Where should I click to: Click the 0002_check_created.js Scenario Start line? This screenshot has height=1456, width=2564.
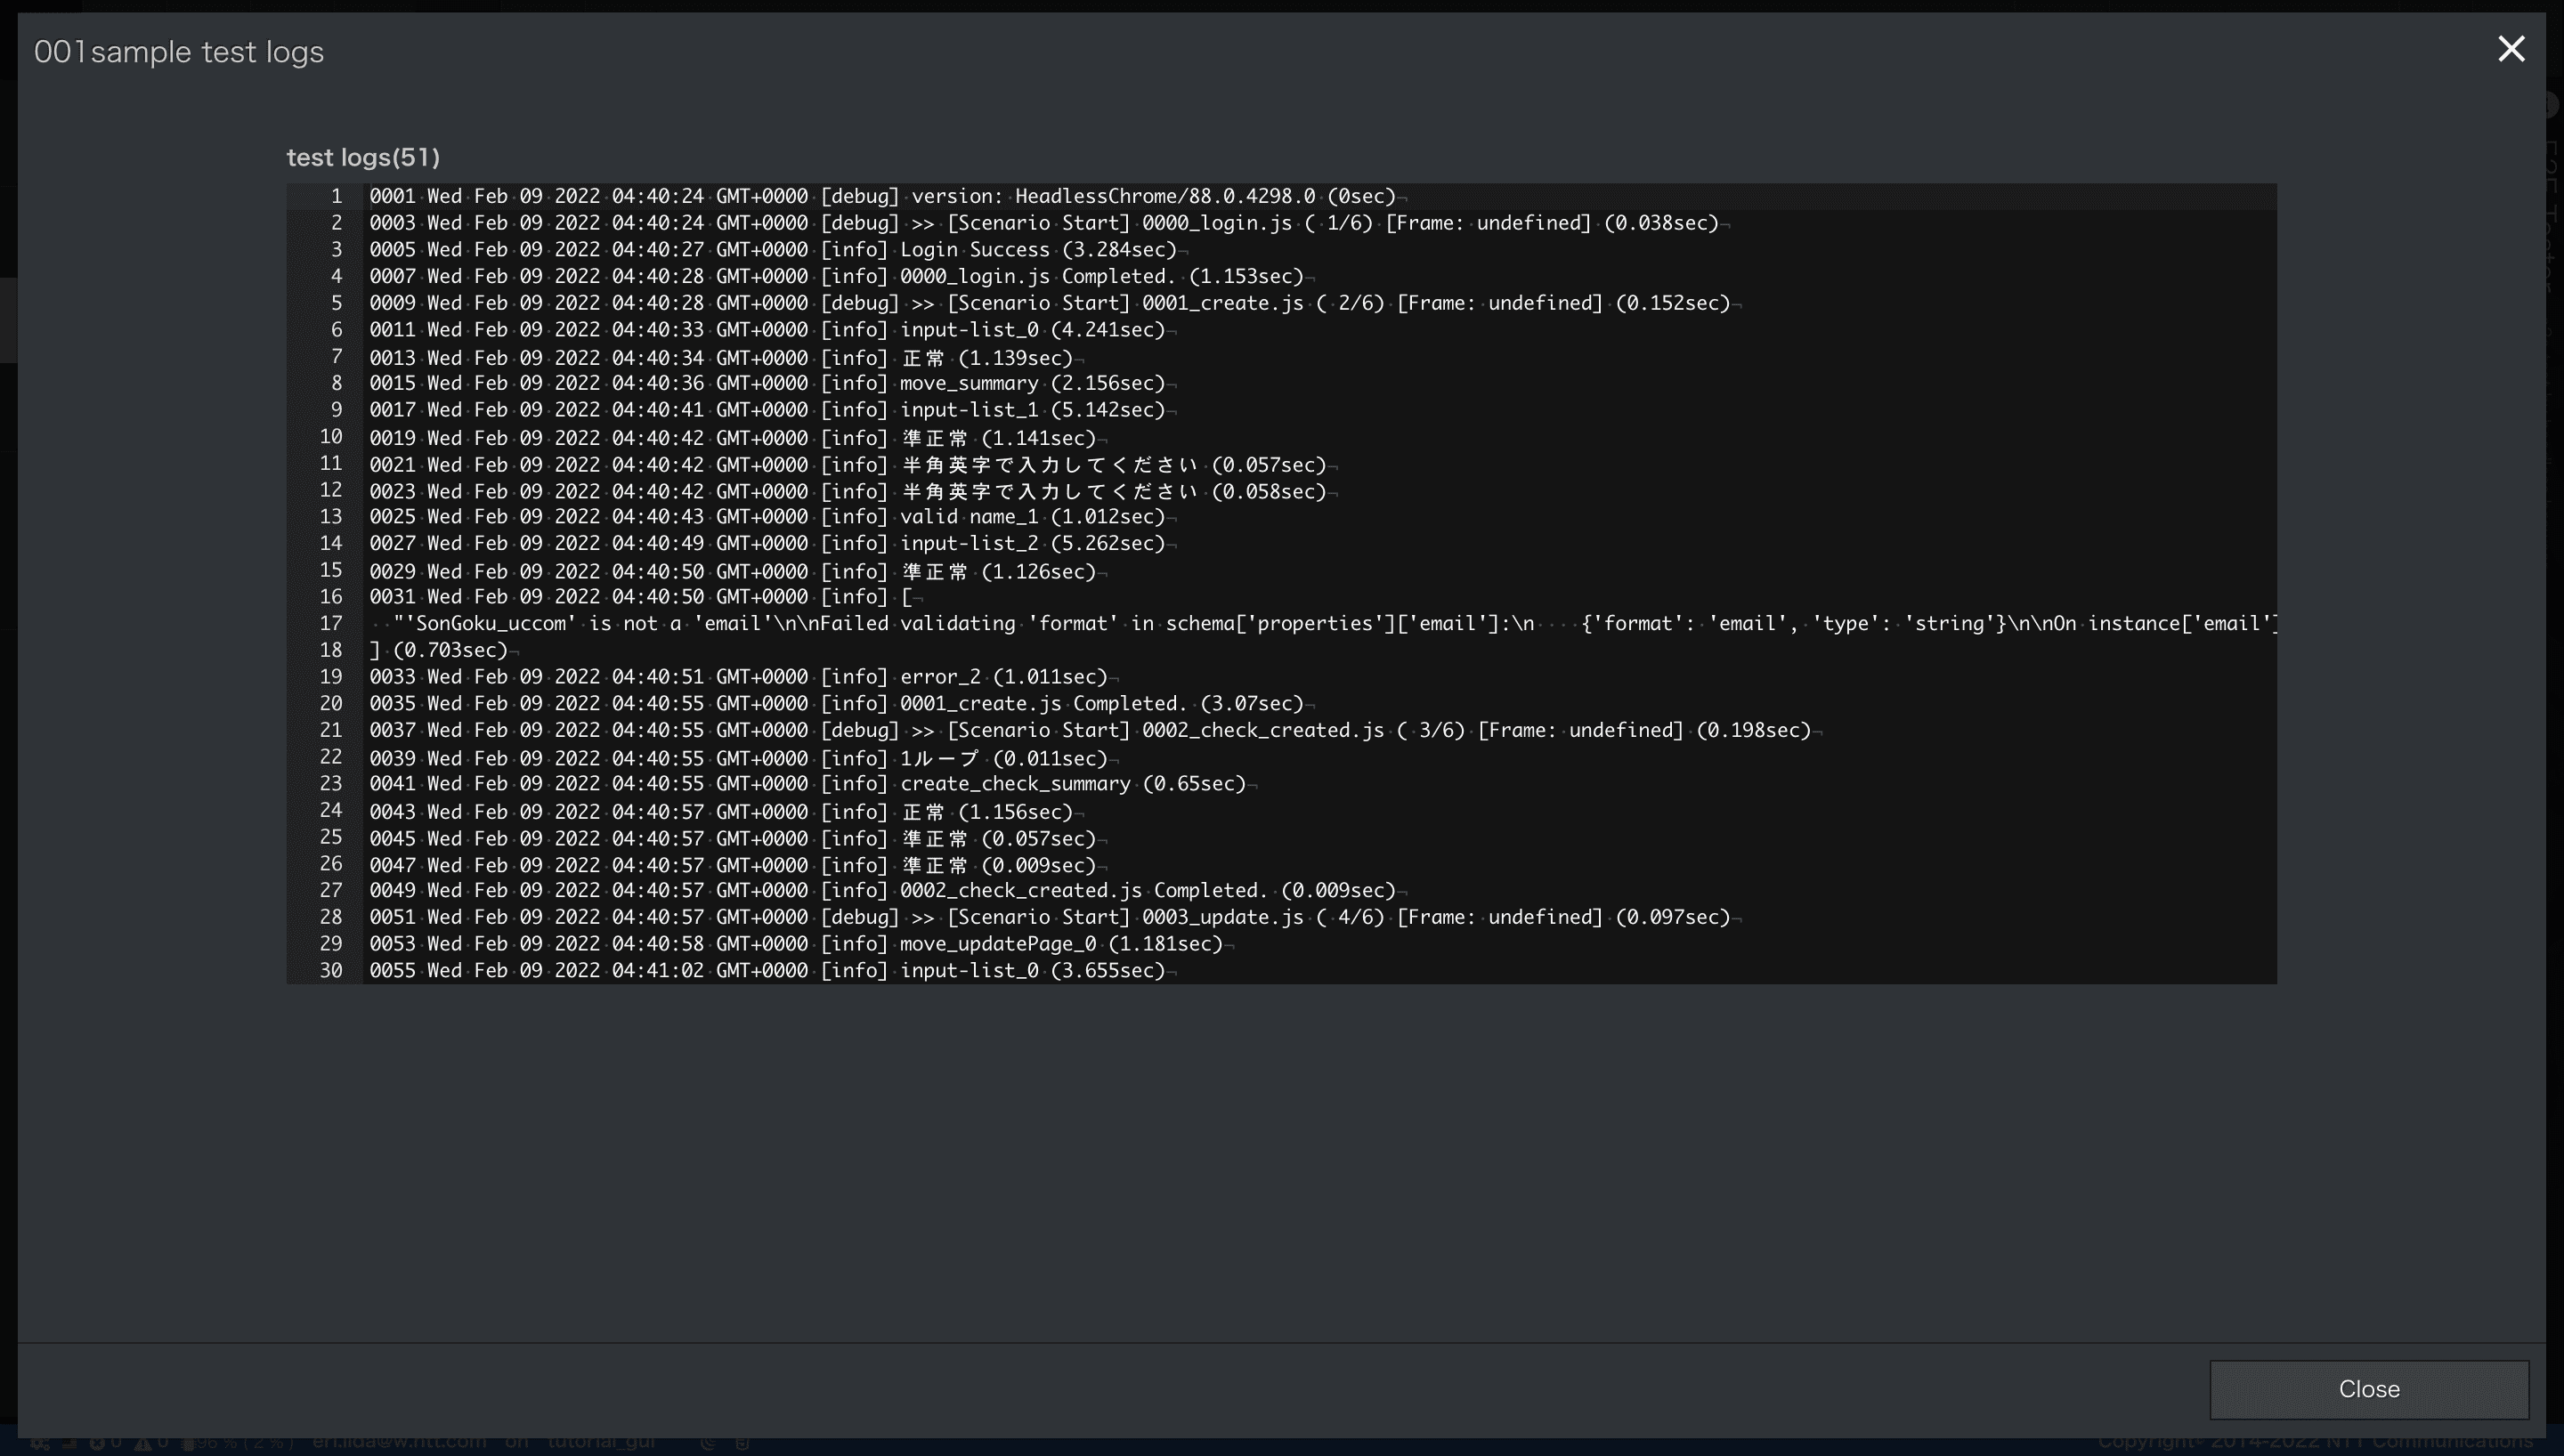click(x=1096, y=731)
